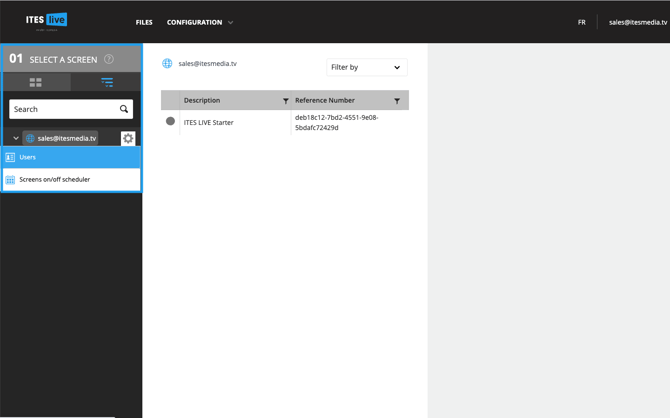
Task: Open help for Select a Screen
Action: [109, 59]
